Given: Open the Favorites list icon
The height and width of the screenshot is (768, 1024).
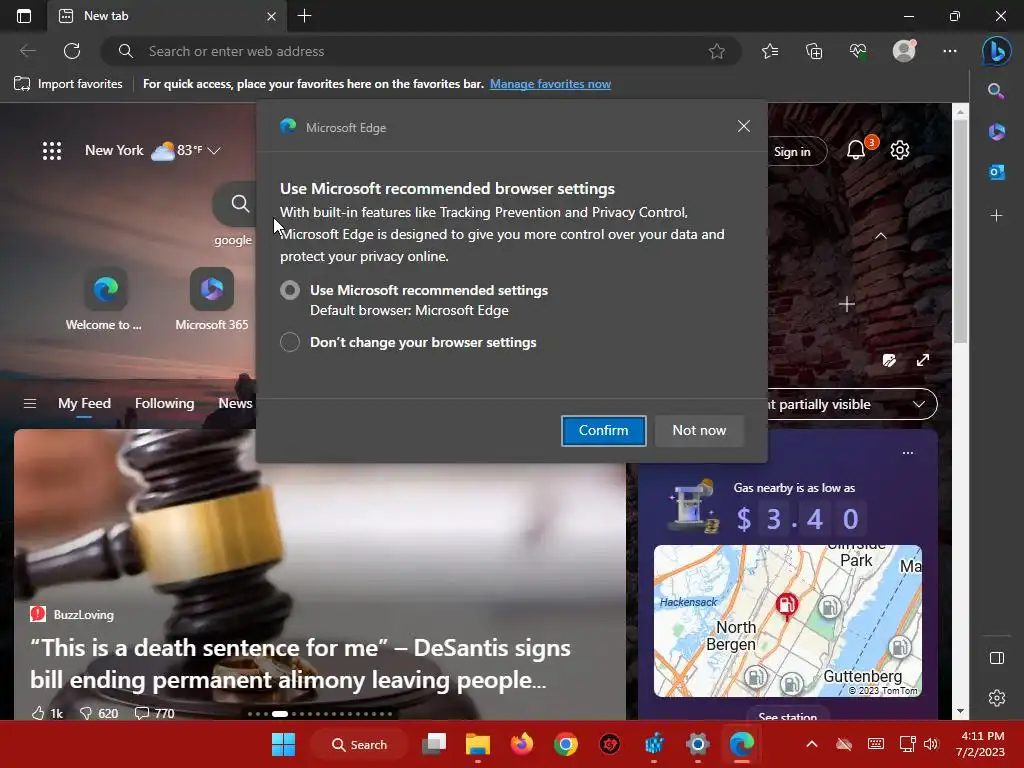Looking at the screenshot, I should click(x=770, y=51).
